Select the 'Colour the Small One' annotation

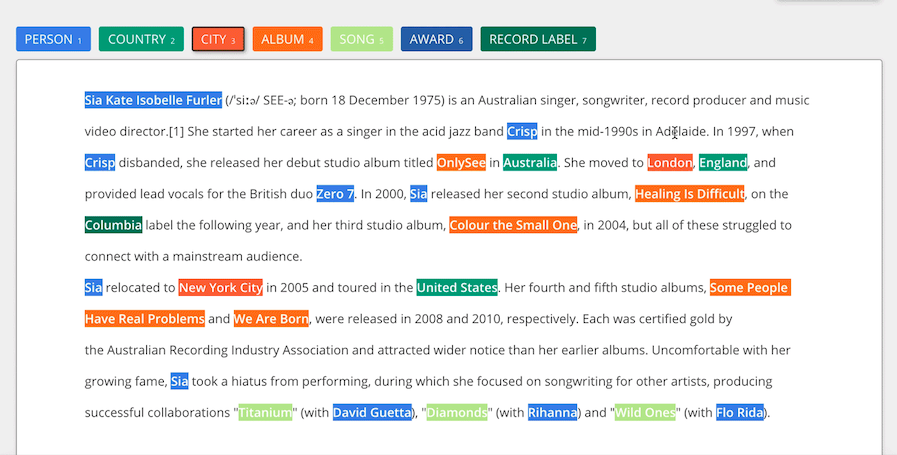pyautogui.click(x=513, y=225)
